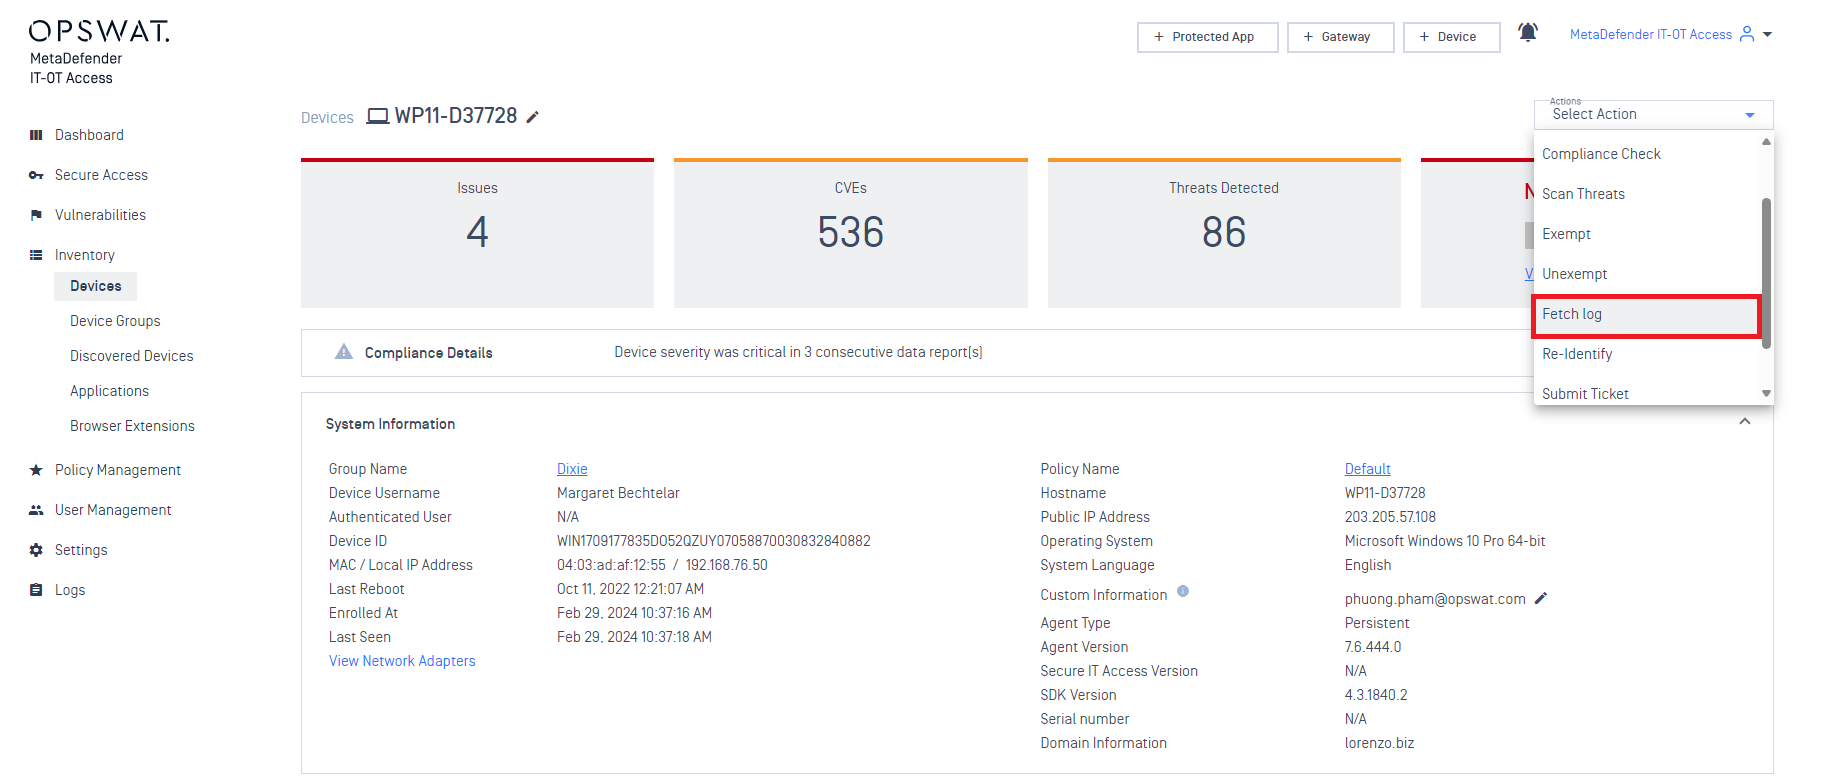Go to Devices breadcrumb link

[x=327, y=118]
